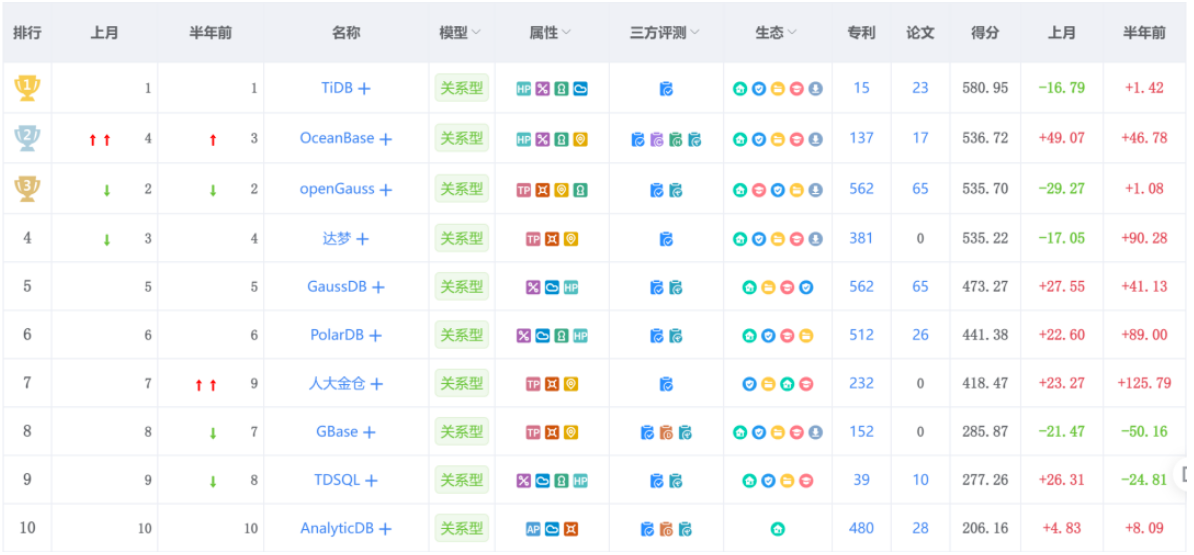Click the blue shield ecosystem icon in OceanBase row
The width and height of the screenshot is (1194, 555).
758,139
